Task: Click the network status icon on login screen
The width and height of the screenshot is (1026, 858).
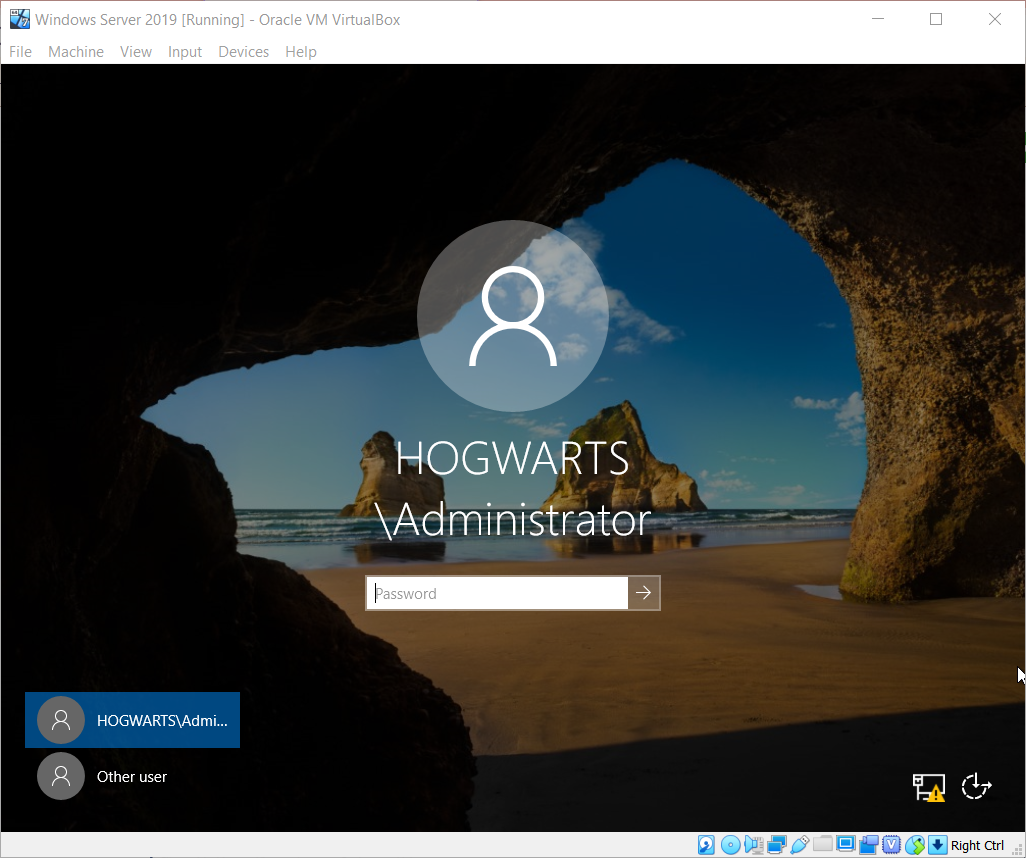Action: click(929, 787)
